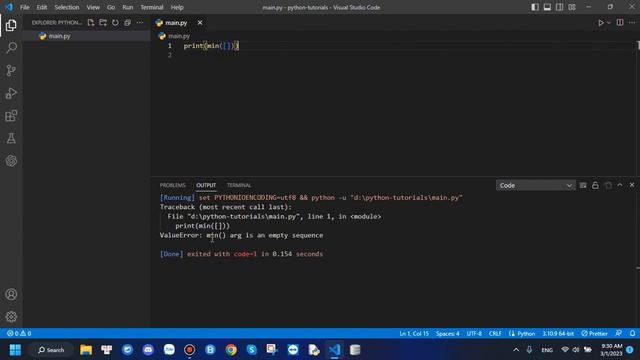Maximize the panel with chevron up

coord(620,185)
